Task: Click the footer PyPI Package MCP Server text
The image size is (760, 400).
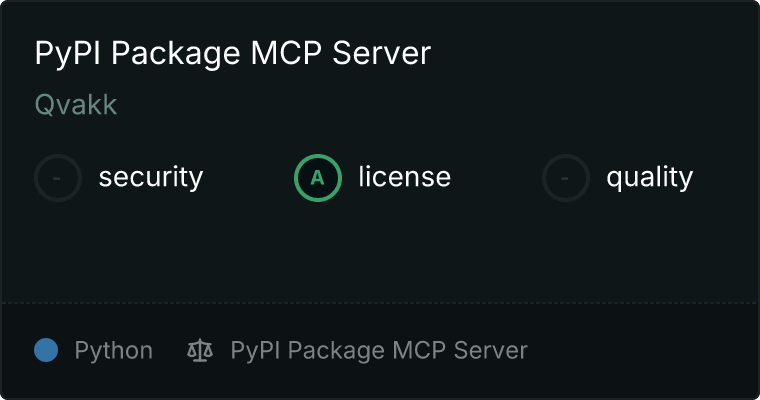Action: pyautogui.click(x=379, y=351)
